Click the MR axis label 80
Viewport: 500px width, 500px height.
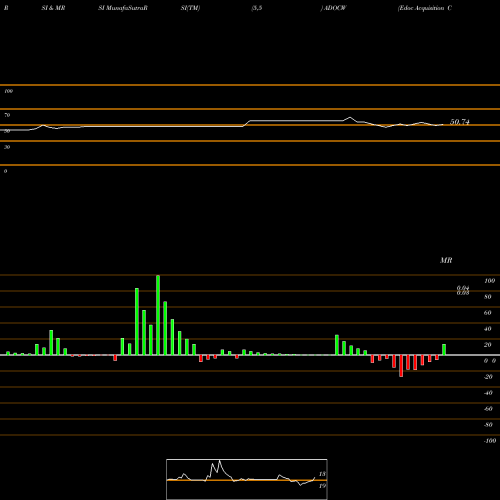[x=488, y=297]
